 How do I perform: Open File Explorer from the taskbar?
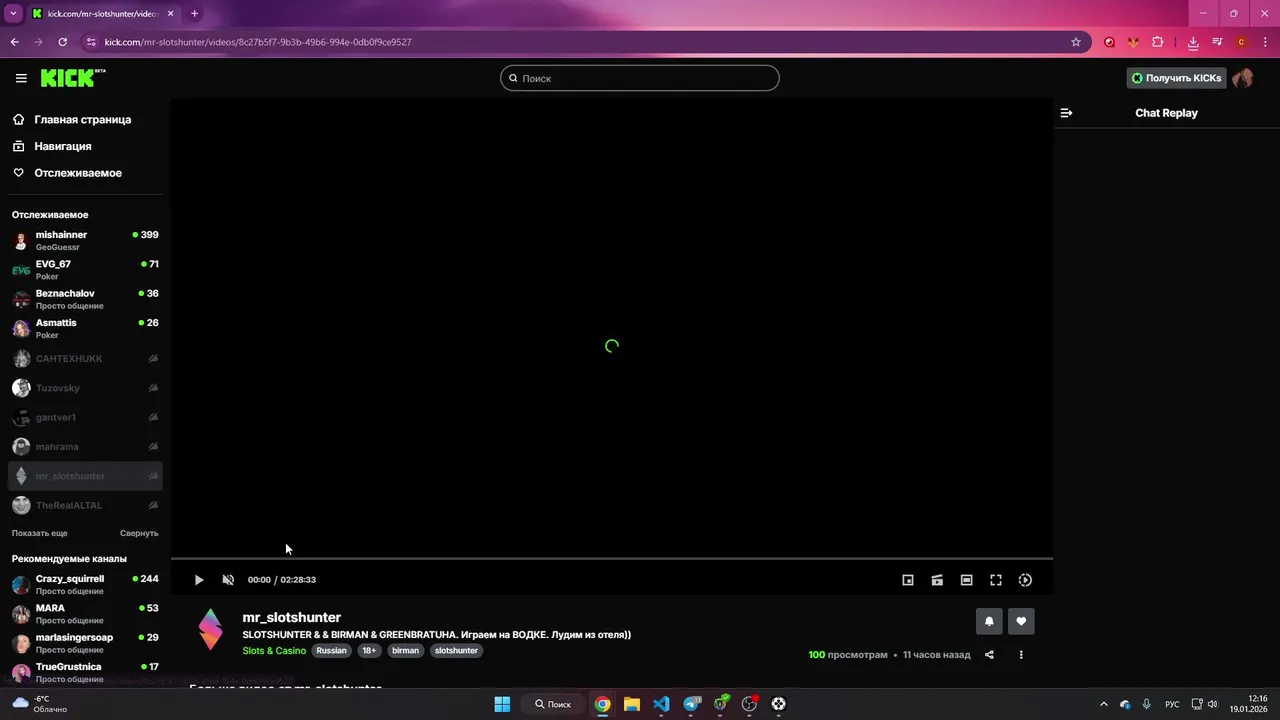pyautogui.click(x=632, y=704)
